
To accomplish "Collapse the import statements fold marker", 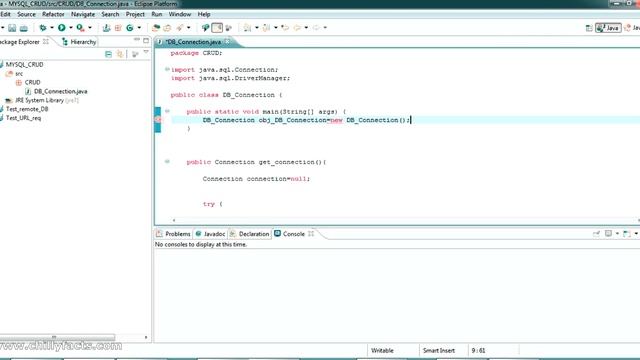I will 167,69.
